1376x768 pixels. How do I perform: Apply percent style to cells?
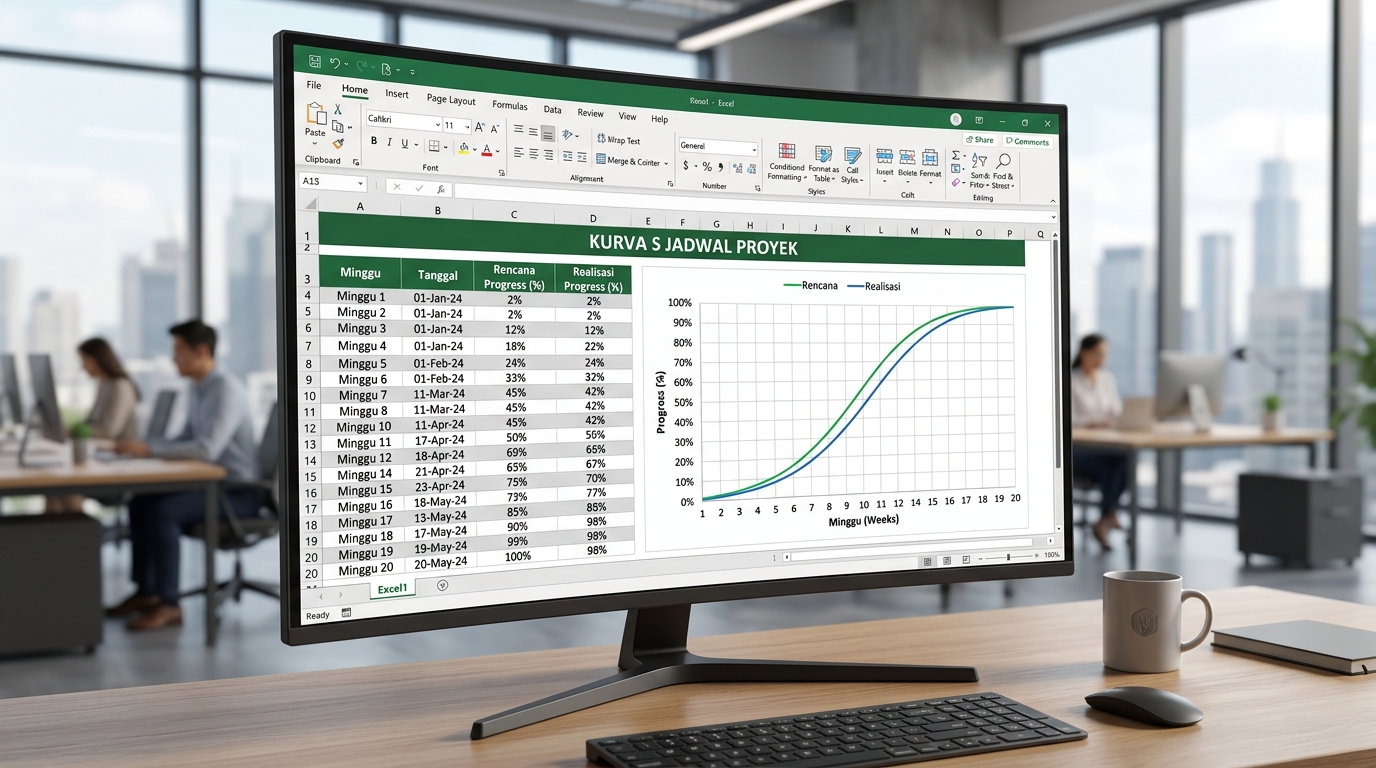pyautogui.click(x=707, y=167)
